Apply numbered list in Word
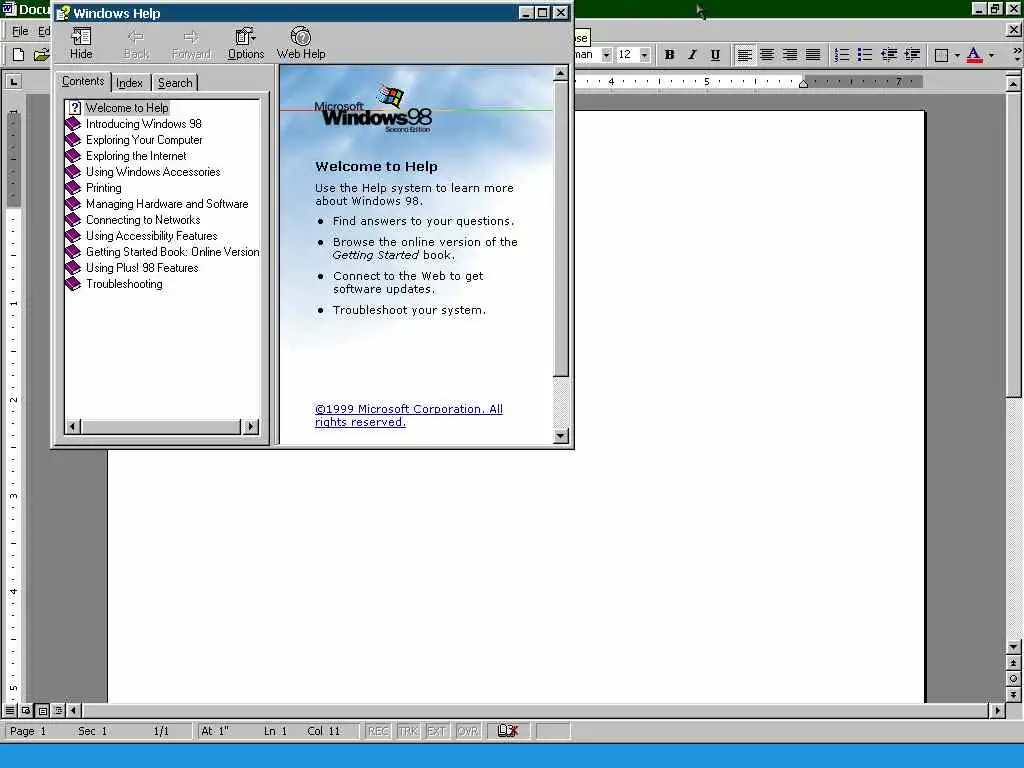1024x768 pixels. (x=842, y=55)
